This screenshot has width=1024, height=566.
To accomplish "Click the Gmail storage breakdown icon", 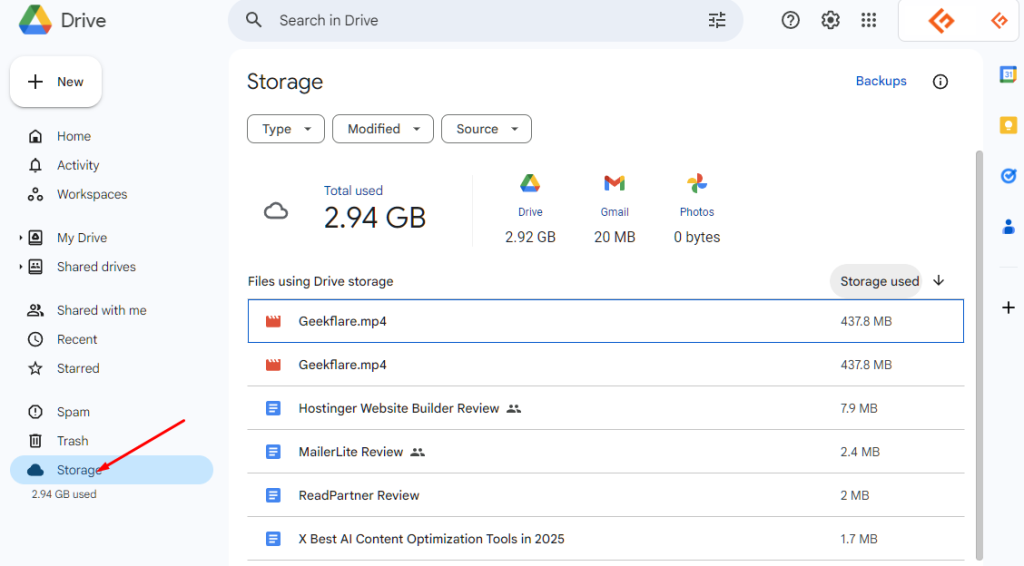I will 614,183.
